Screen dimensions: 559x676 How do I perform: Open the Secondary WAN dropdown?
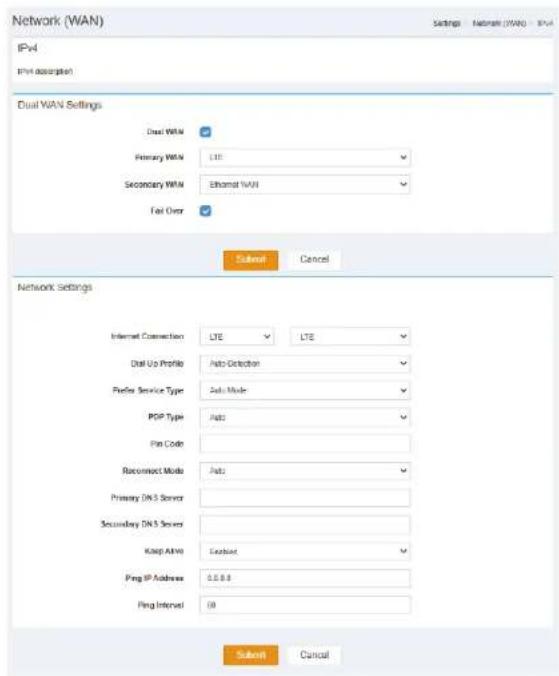tap(305, 185)
